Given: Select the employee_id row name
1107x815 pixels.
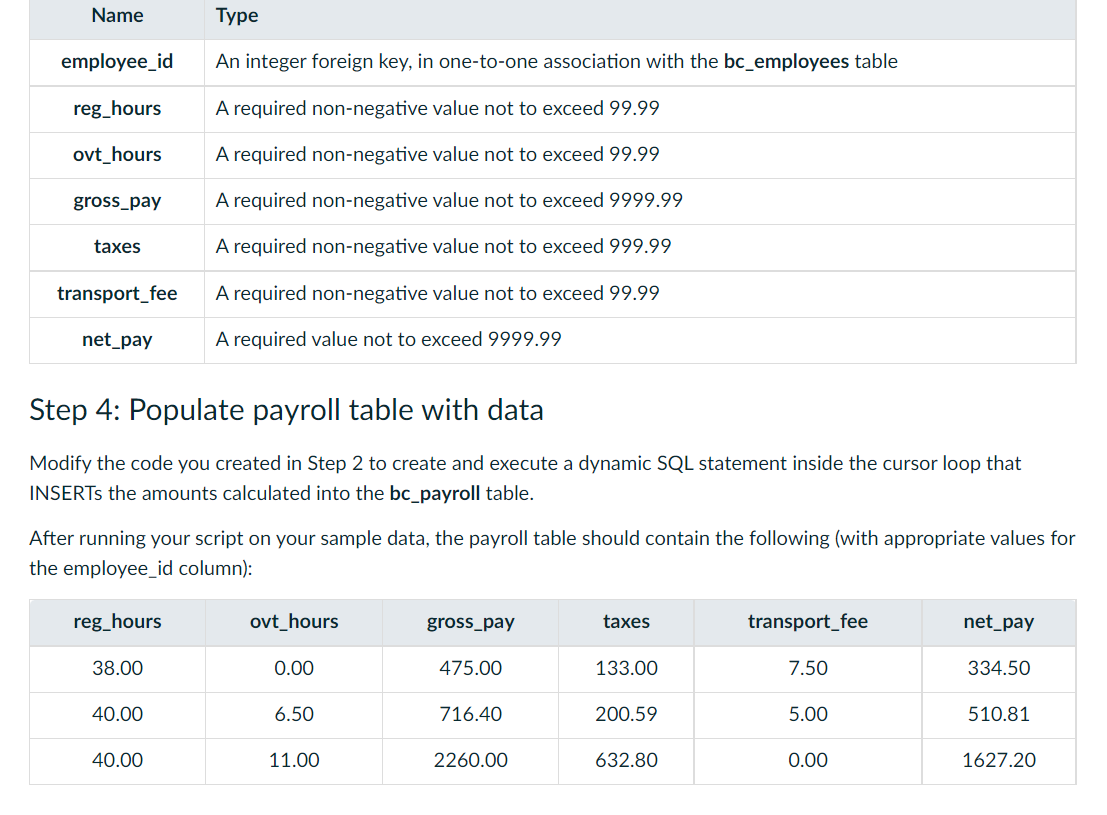Looking at the screenshot, I should (x=117, y=61).
